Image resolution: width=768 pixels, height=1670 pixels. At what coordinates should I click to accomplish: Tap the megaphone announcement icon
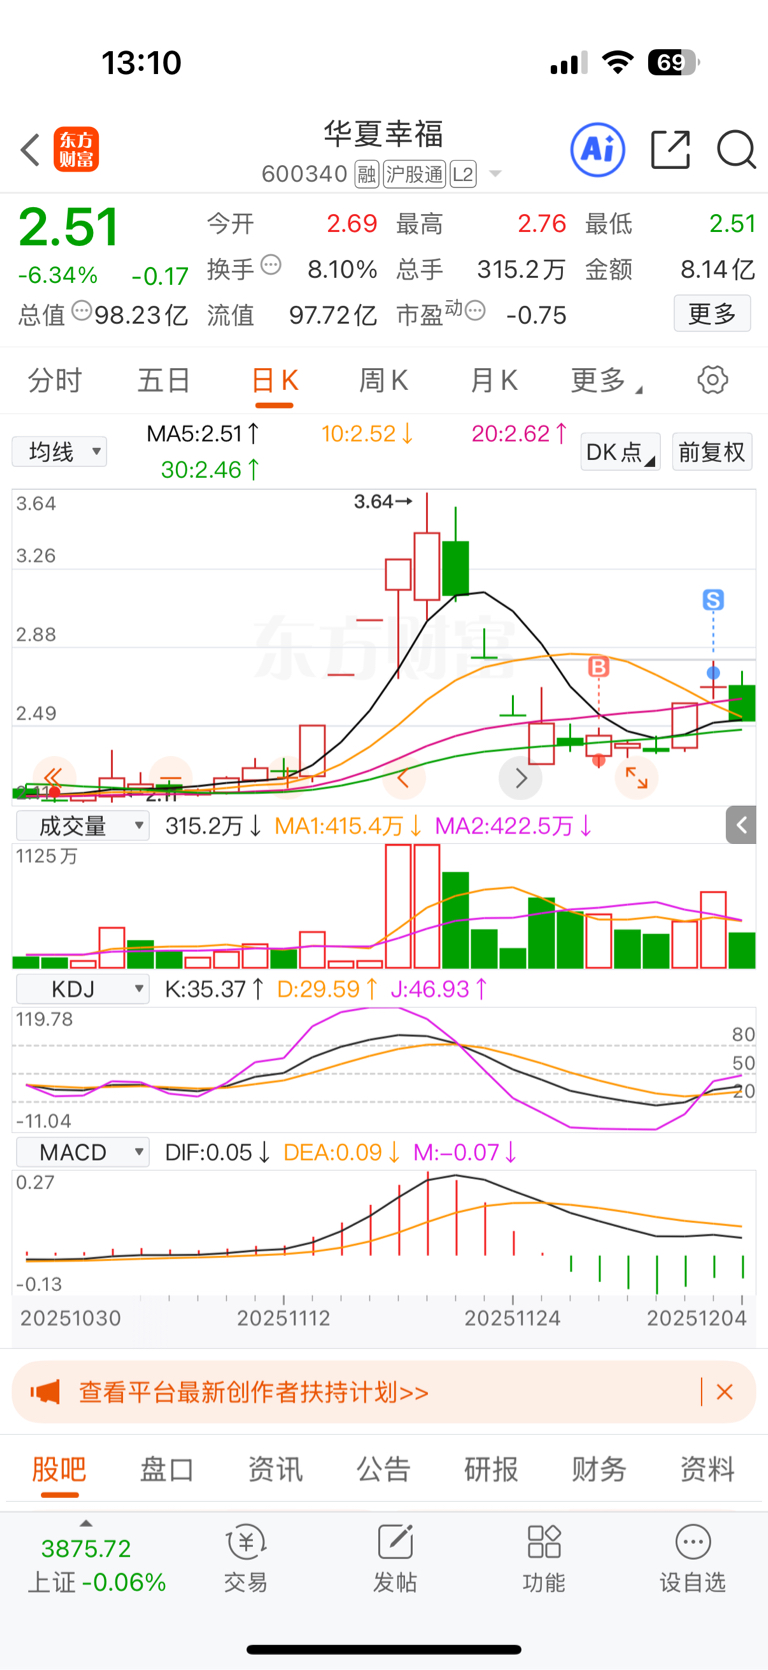click(46, 1392)
